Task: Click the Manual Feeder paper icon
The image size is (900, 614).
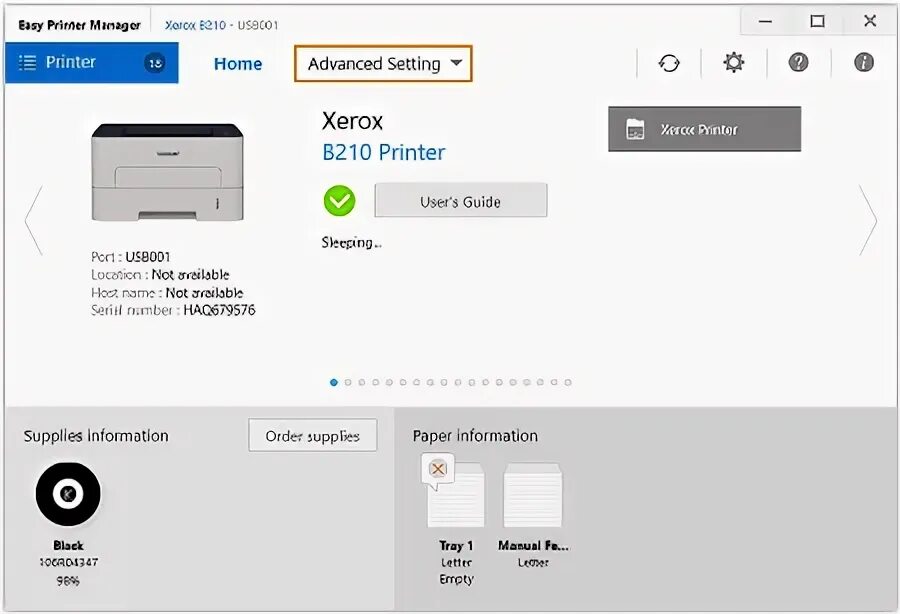Action: (x=533, y=495)
